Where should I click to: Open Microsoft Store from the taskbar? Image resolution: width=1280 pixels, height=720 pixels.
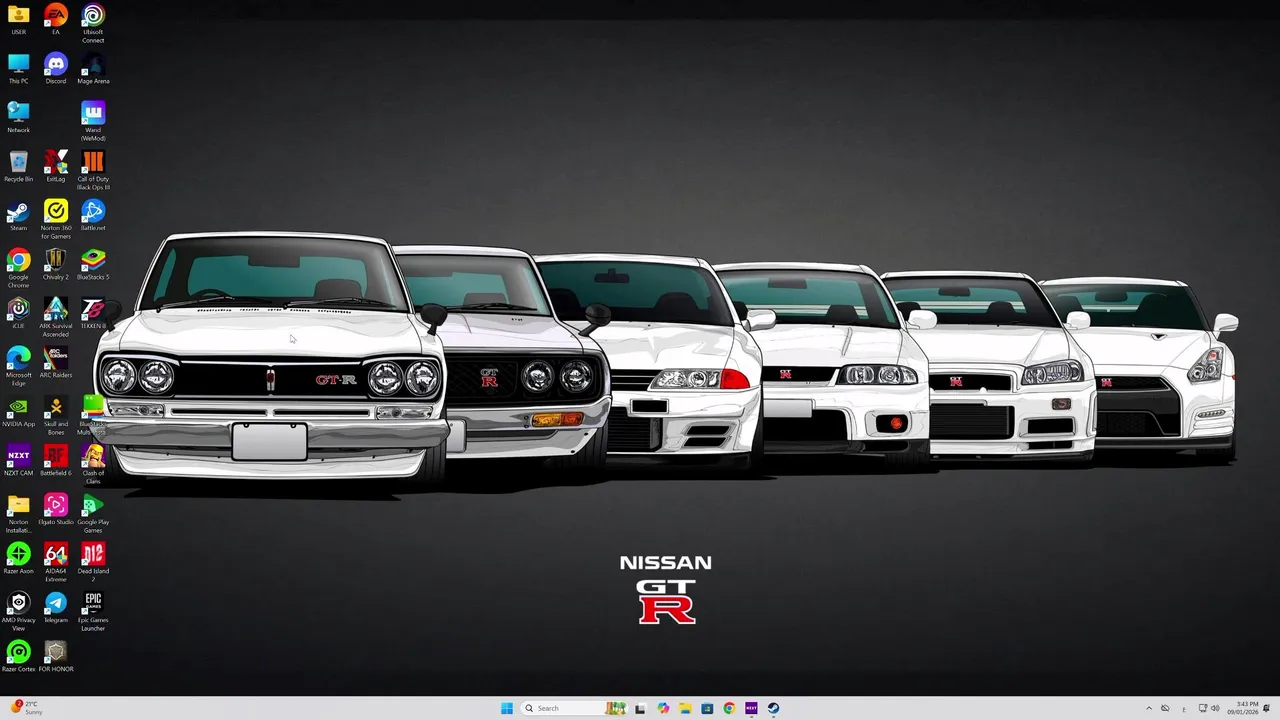[x=707, y=708]
